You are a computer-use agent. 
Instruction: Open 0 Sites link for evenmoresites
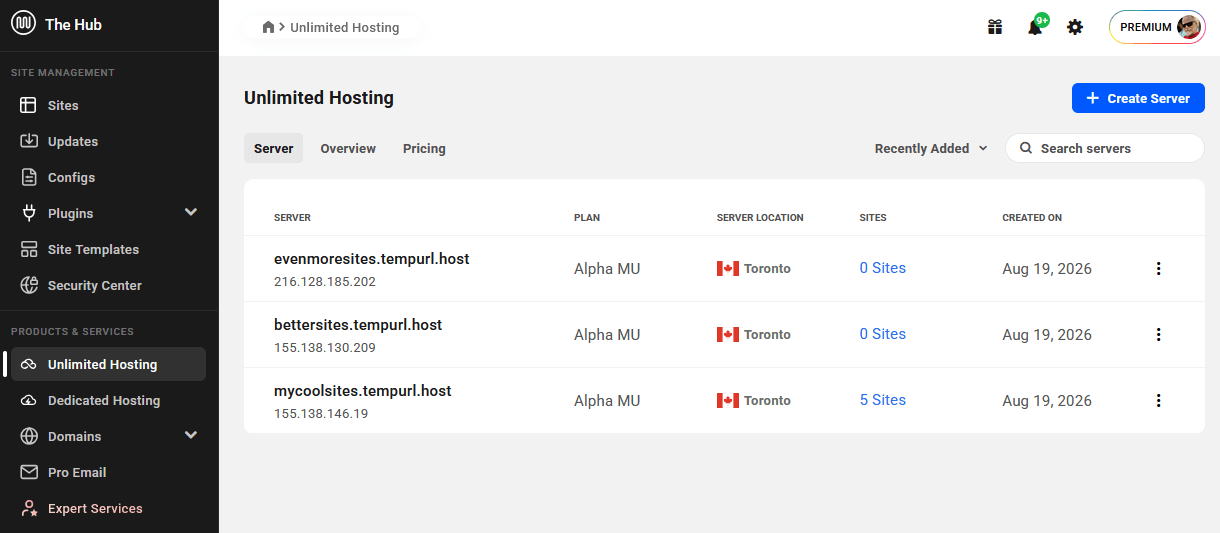pos(883,268)
